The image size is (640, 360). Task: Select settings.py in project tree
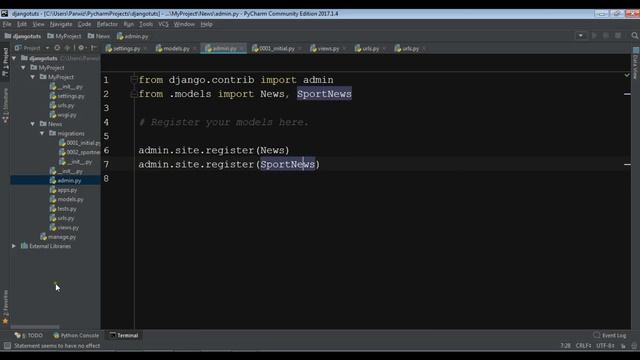[x=67, y=96]
